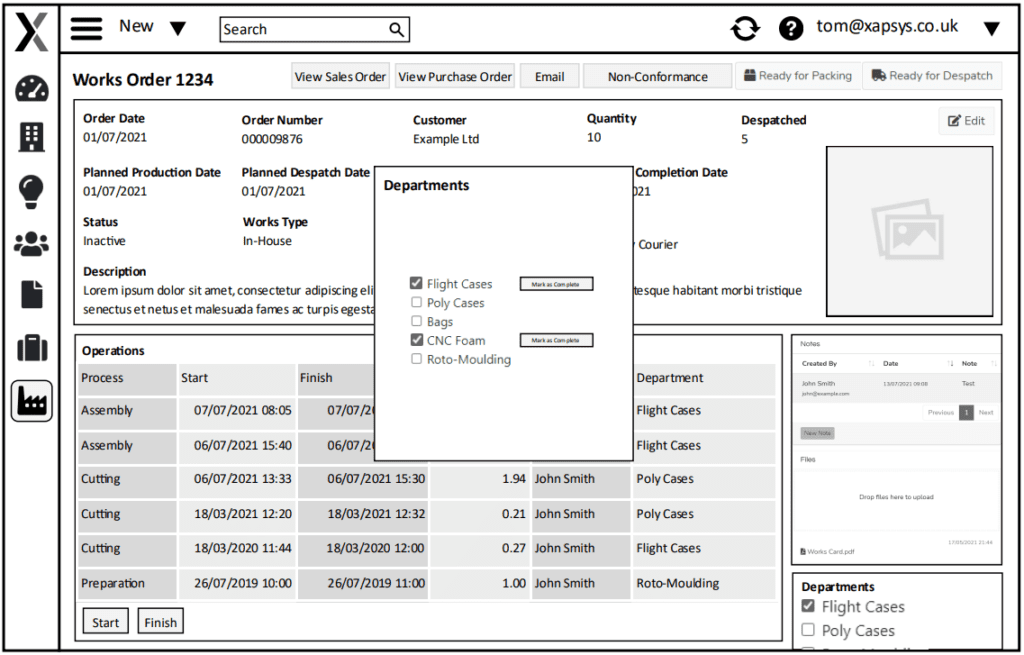Open the hamburger menu
Viewport: 1024px width, 655px height.
[x=86, y=29]
